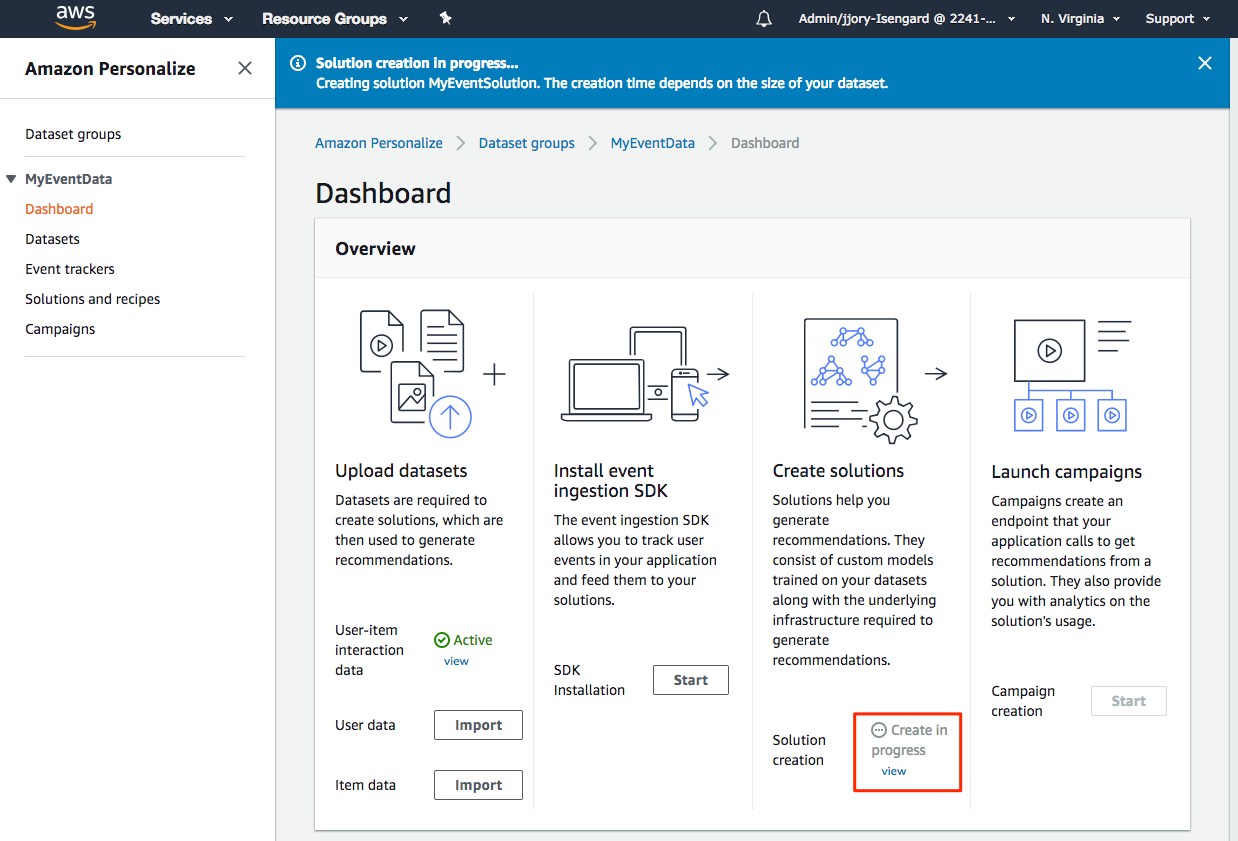
Task: Click the AWS home logo
Action: tap(75, 18)
